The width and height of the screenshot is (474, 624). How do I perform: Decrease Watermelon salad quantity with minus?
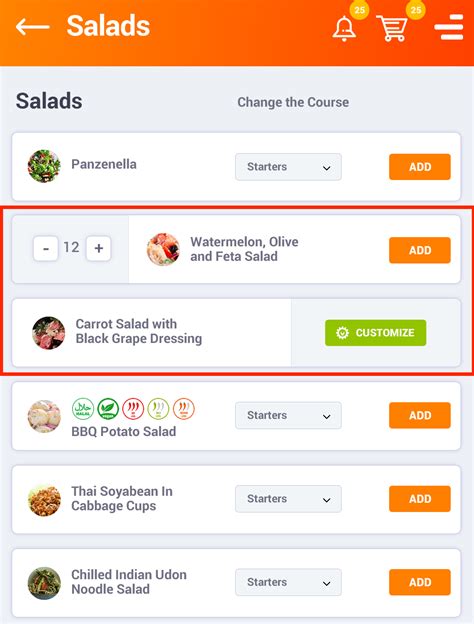click(46, 248)
